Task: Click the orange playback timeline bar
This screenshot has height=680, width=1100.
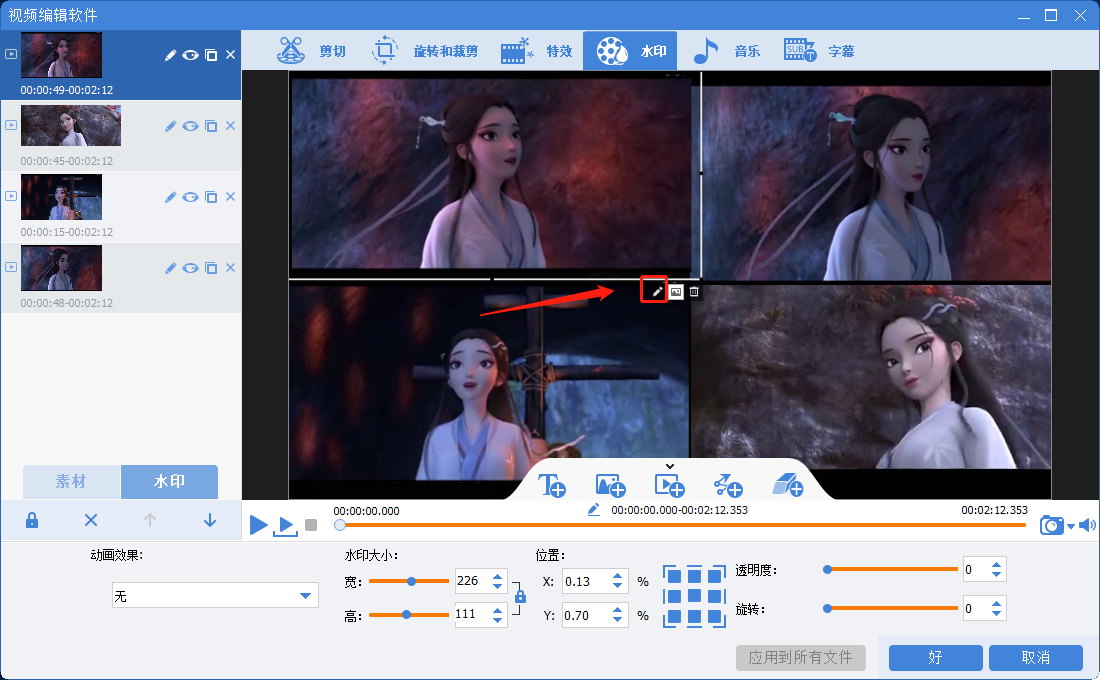Action: (682, 525)
